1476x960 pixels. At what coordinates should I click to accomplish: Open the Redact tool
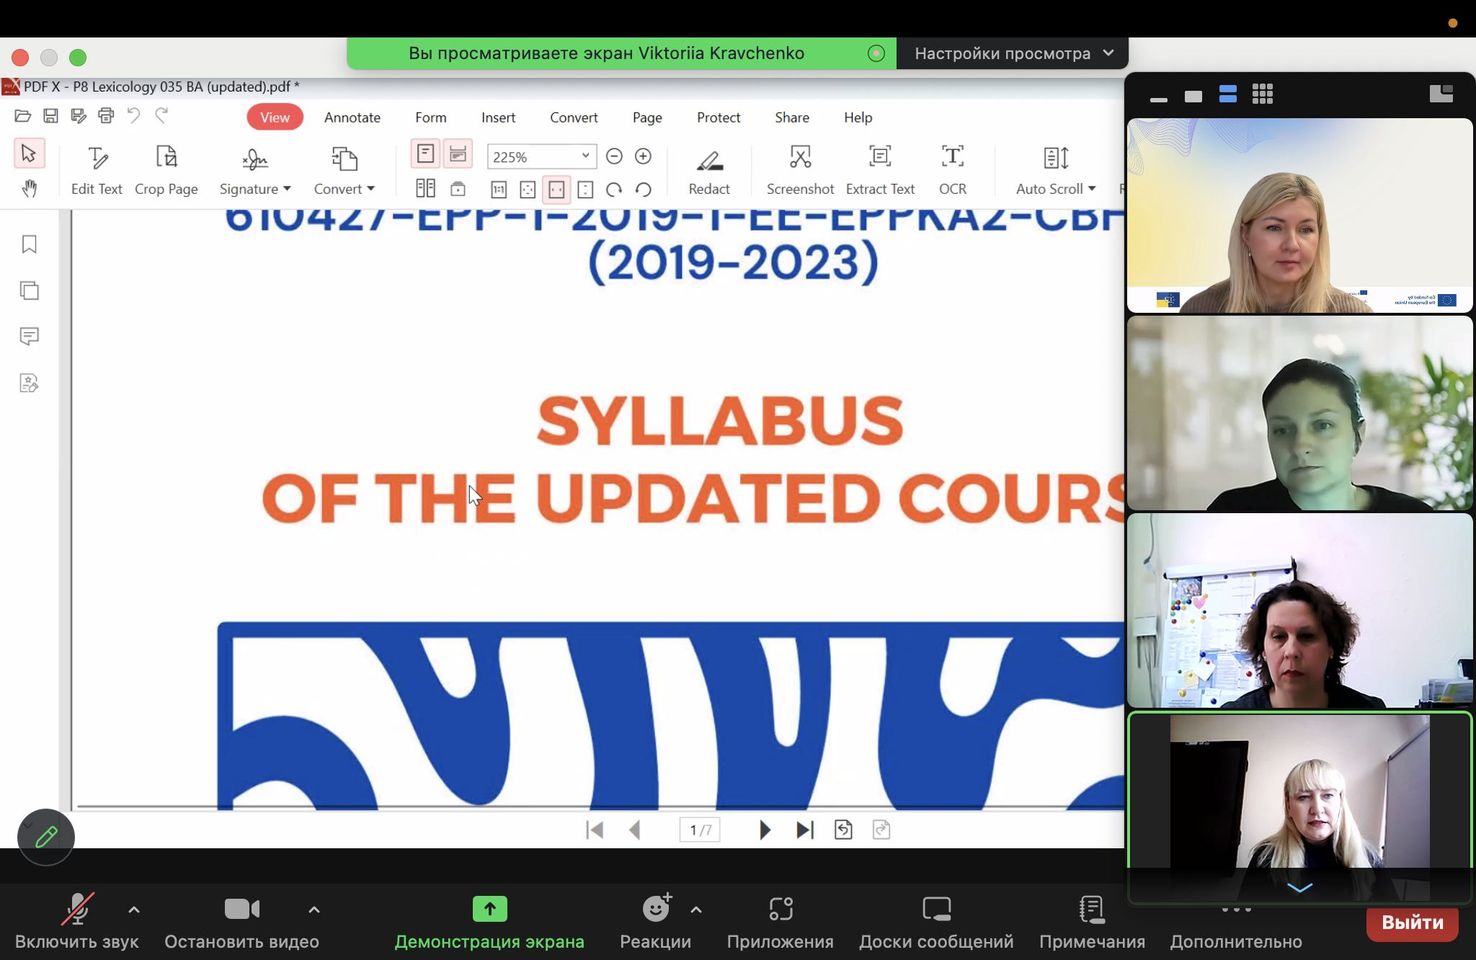point(709,170)
